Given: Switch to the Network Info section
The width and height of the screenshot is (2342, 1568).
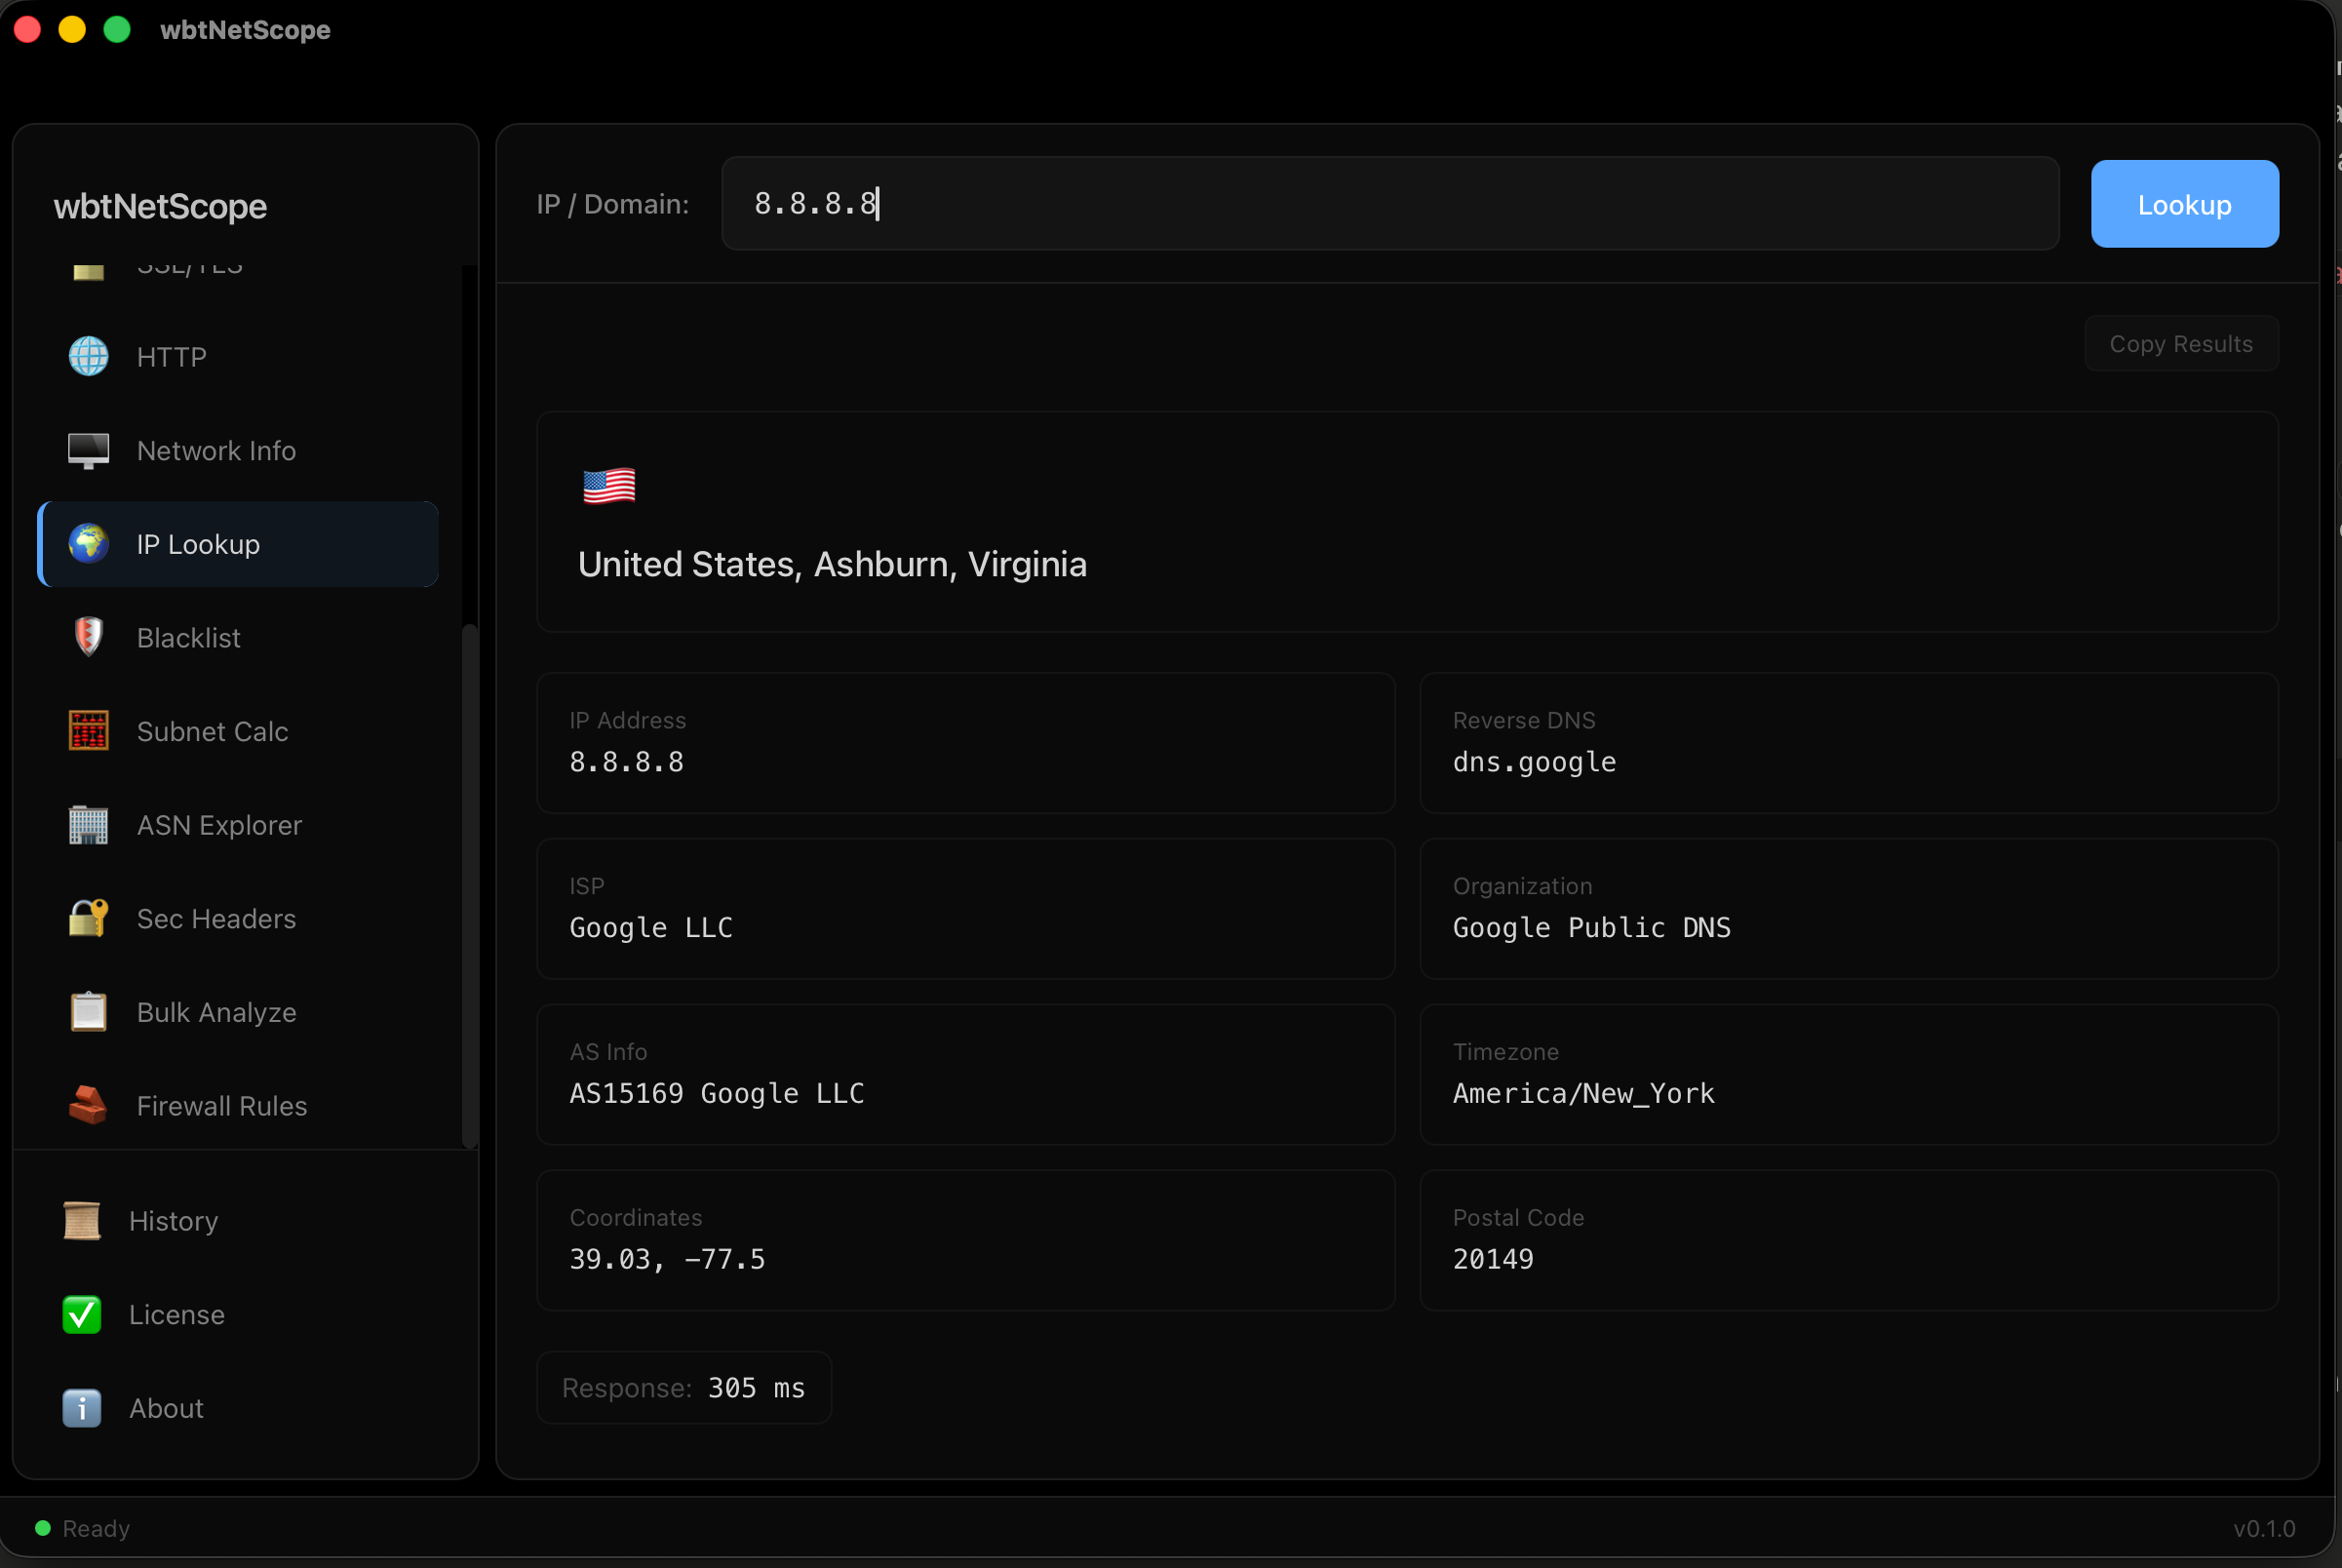Looking at the screenshot, I should point(216,450).
